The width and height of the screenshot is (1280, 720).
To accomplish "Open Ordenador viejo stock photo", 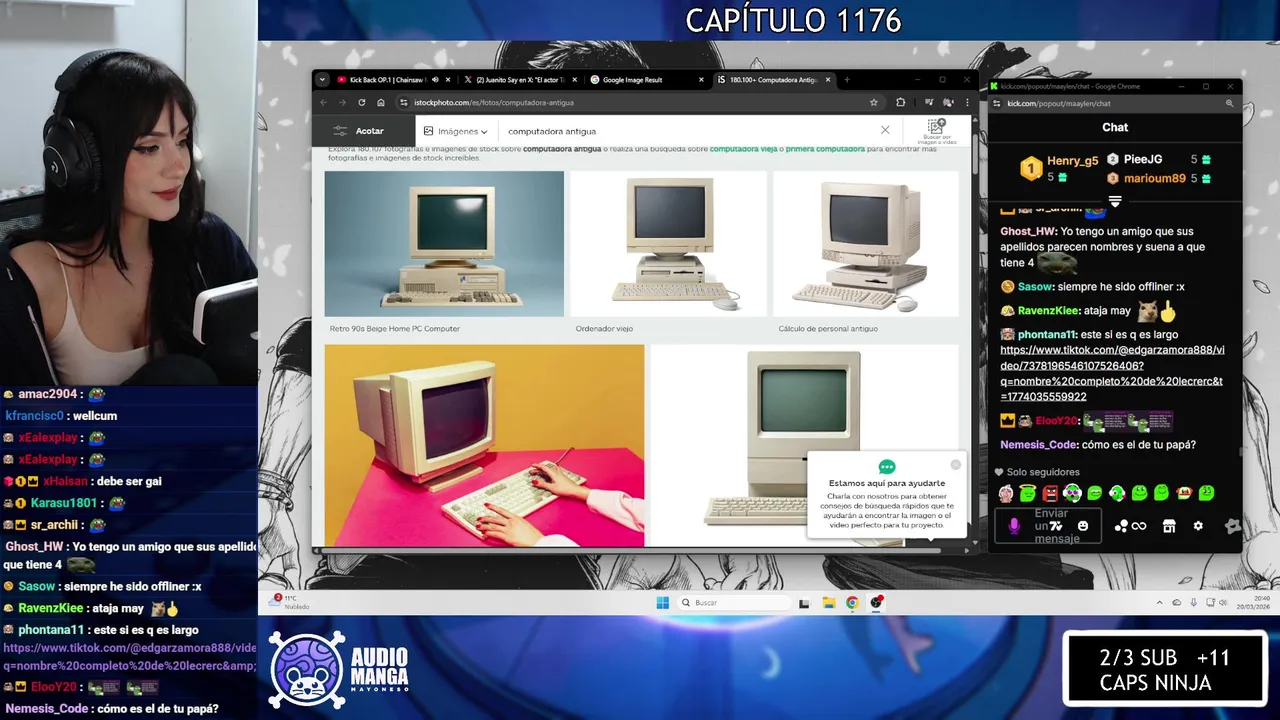I will pyautogui.click(x=668, y=244).
